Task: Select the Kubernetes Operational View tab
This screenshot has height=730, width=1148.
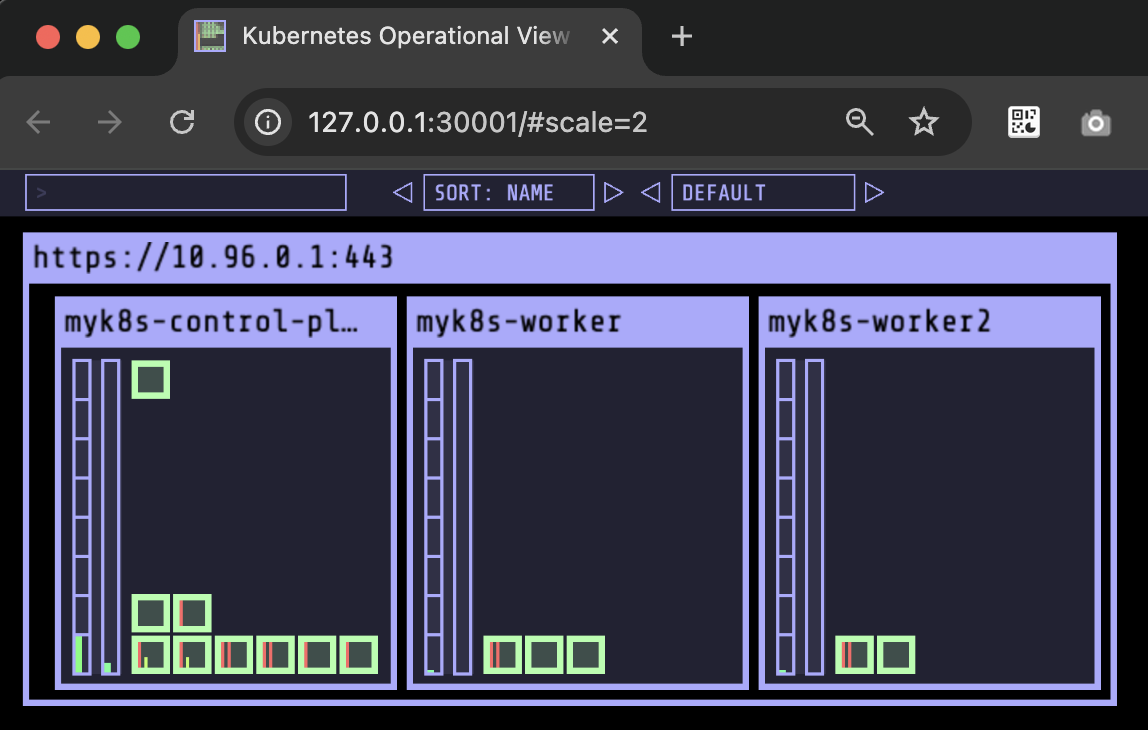Action: tap(410, 37)
